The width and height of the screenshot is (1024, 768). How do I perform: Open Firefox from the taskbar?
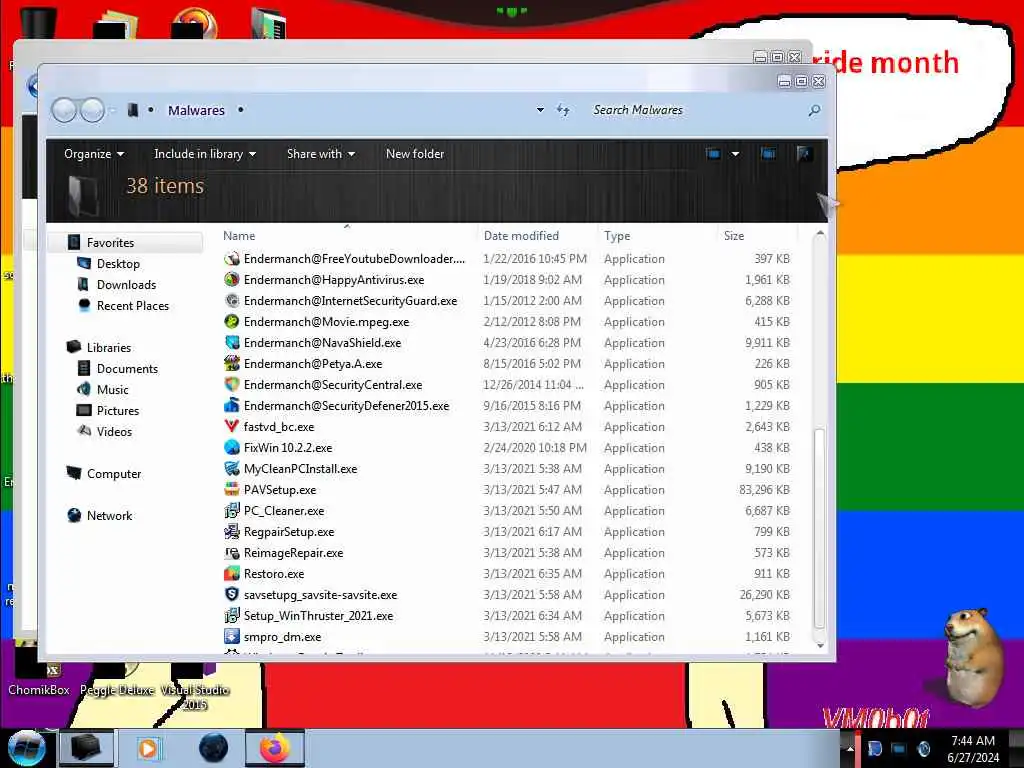[274, 748]
